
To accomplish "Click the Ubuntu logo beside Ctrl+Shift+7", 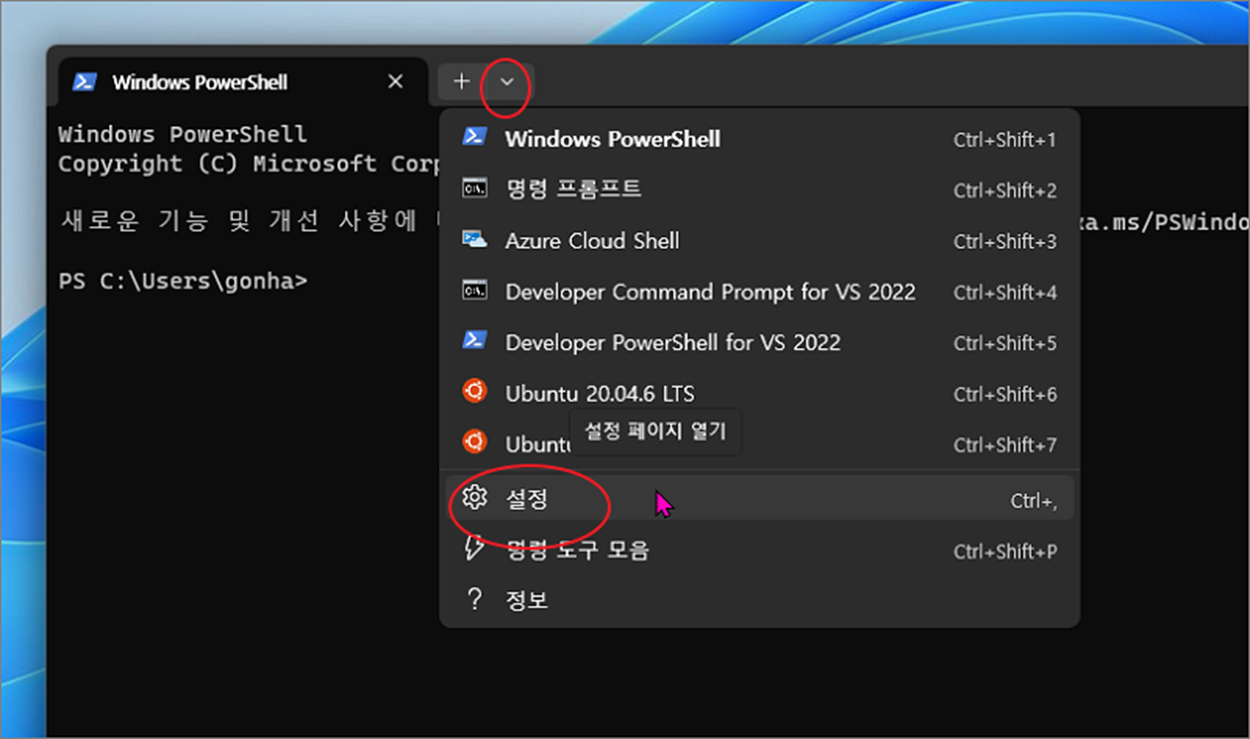I will coord(475,441).
